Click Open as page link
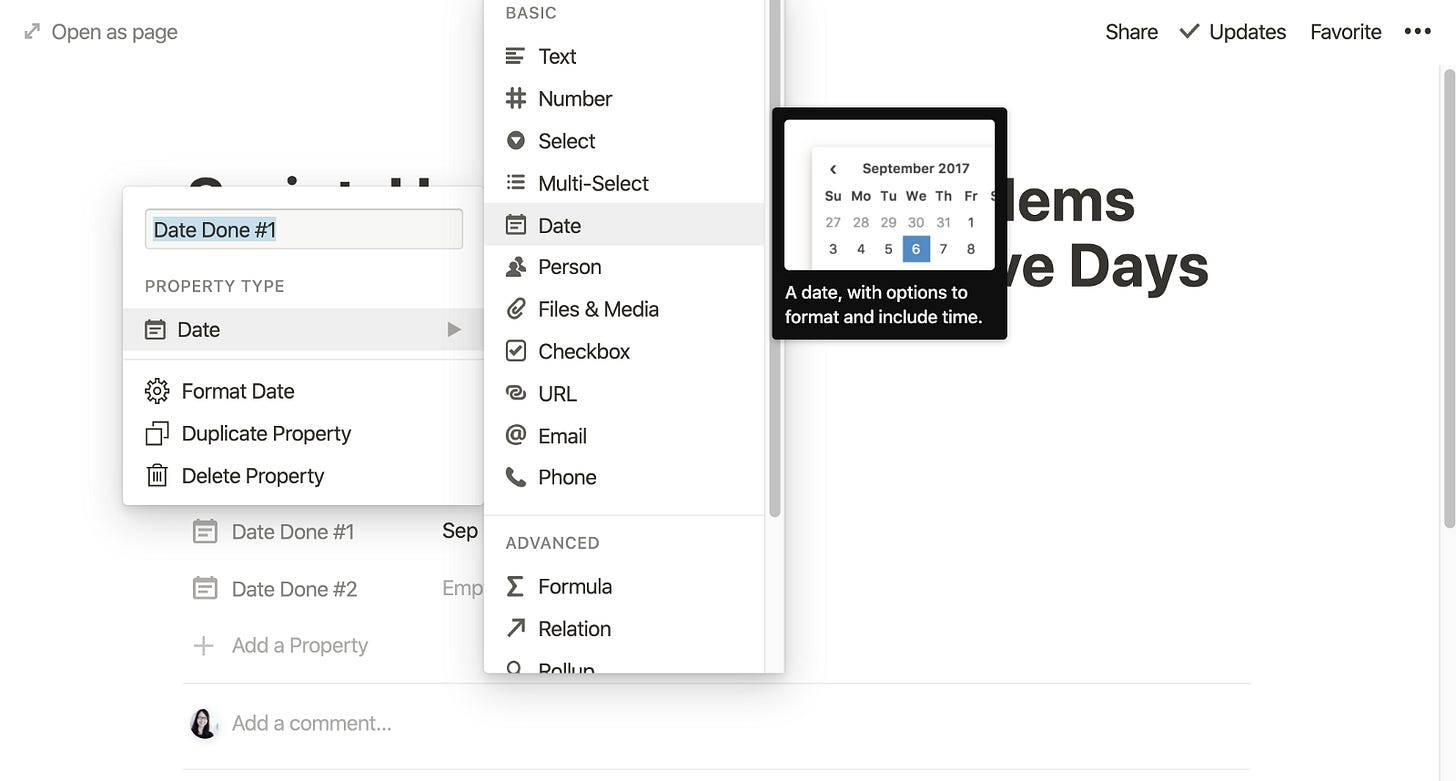 (101, 32)
